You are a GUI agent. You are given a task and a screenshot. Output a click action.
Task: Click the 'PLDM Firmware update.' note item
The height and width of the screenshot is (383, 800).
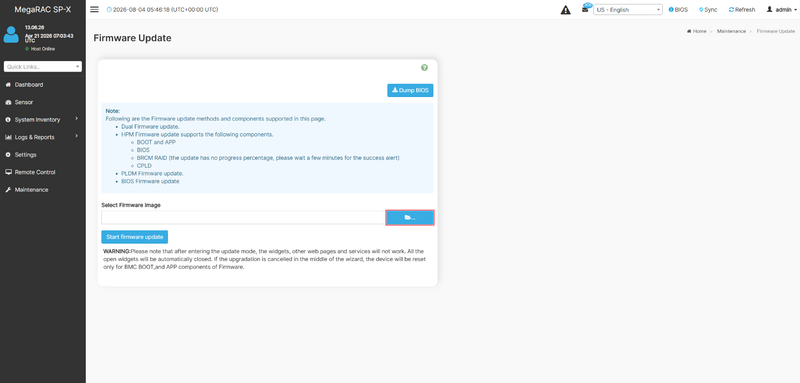tap(152, 173)
